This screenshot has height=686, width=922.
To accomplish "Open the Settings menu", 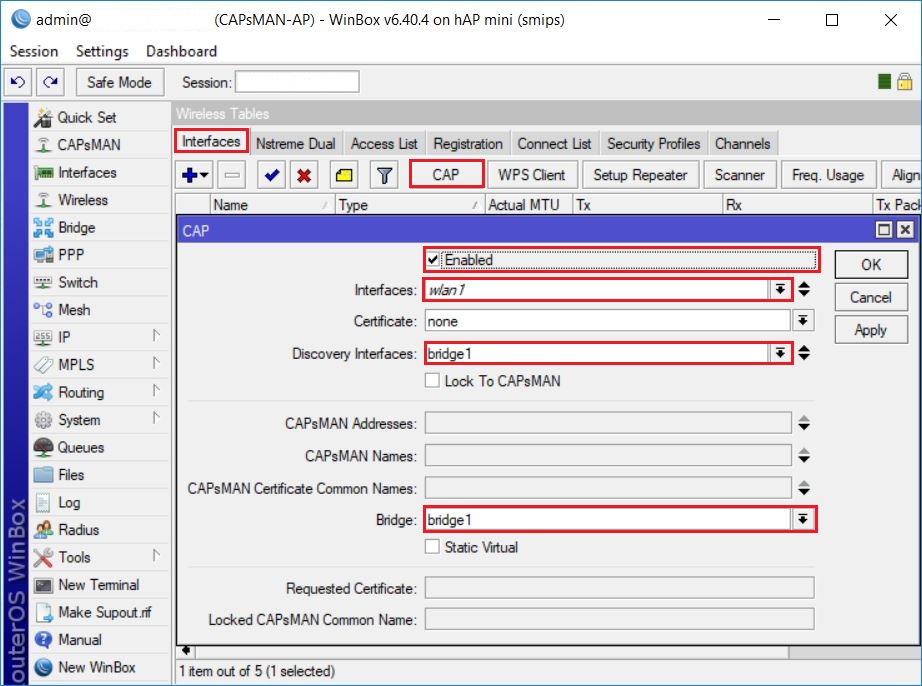I will 102,52.
